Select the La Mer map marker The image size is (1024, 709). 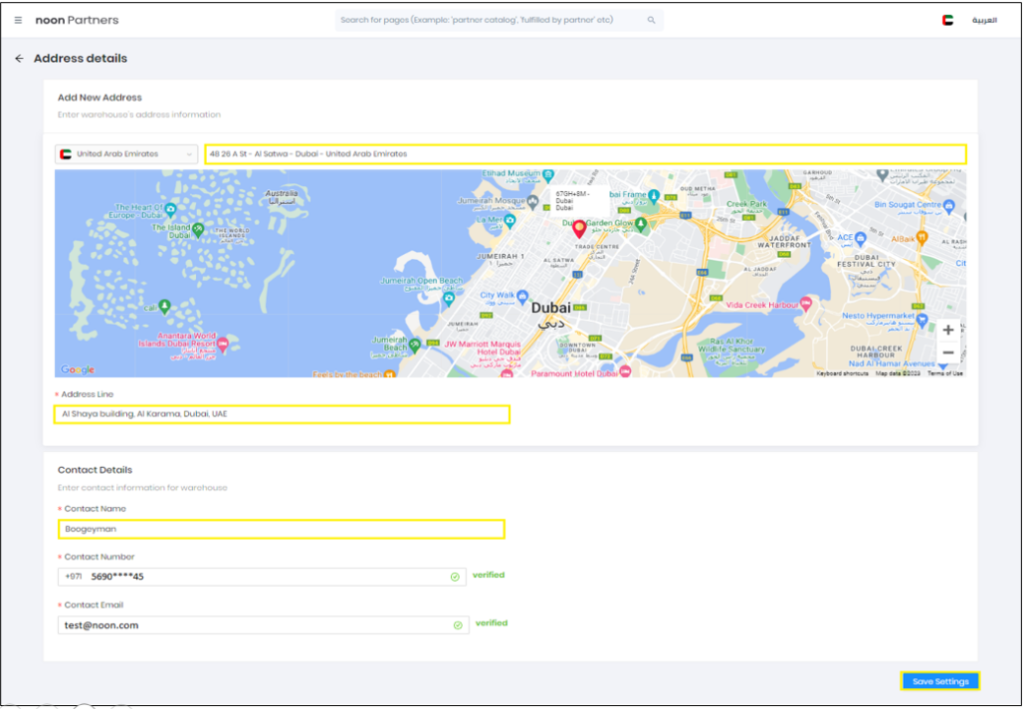pyautogui.click(x=510, y=220)
